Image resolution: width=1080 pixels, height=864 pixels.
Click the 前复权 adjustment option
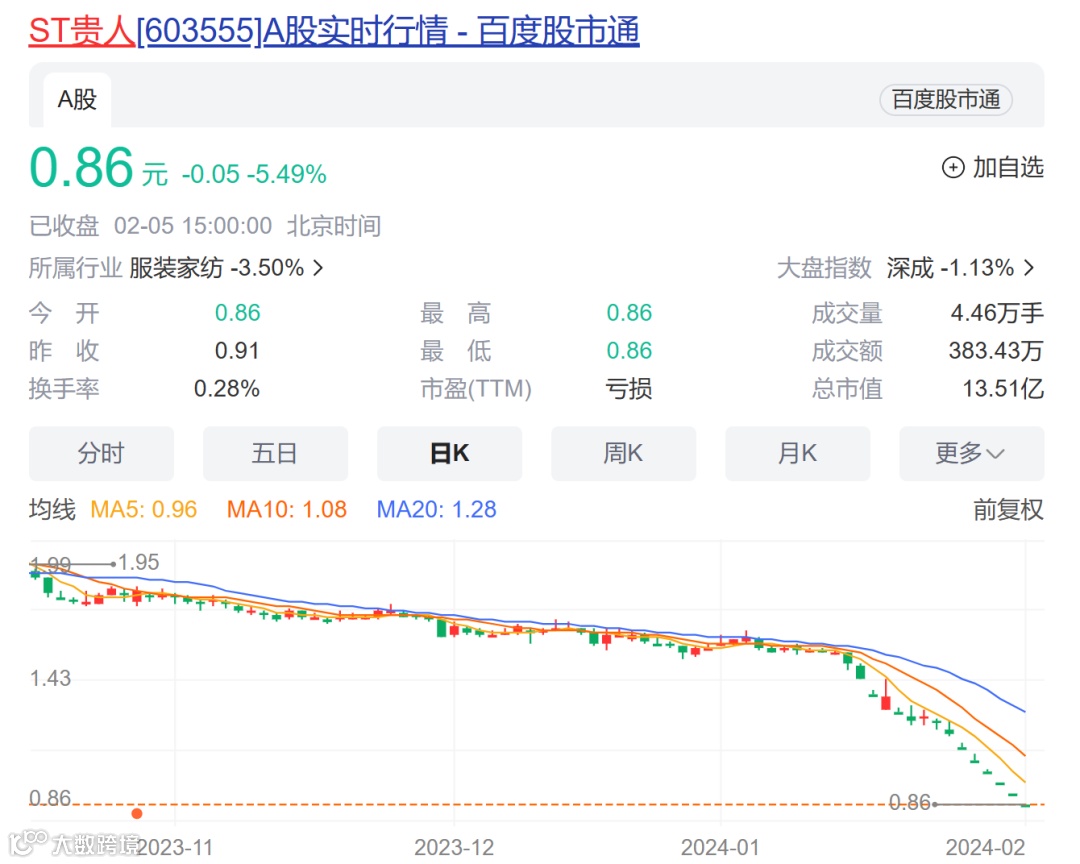pyautogui.click(x=1008, y=510)
